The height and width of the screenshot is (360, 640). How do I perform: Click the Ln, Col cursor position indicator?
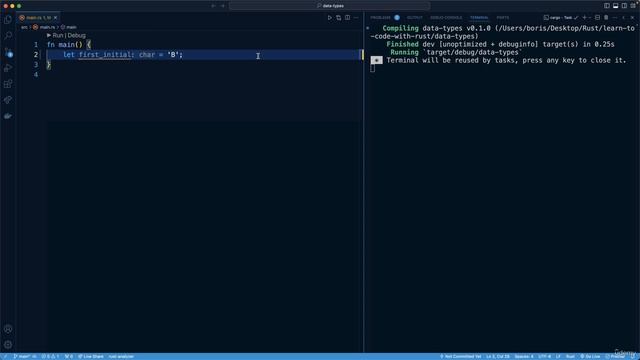pyautogui.click(x=498, y=356)
